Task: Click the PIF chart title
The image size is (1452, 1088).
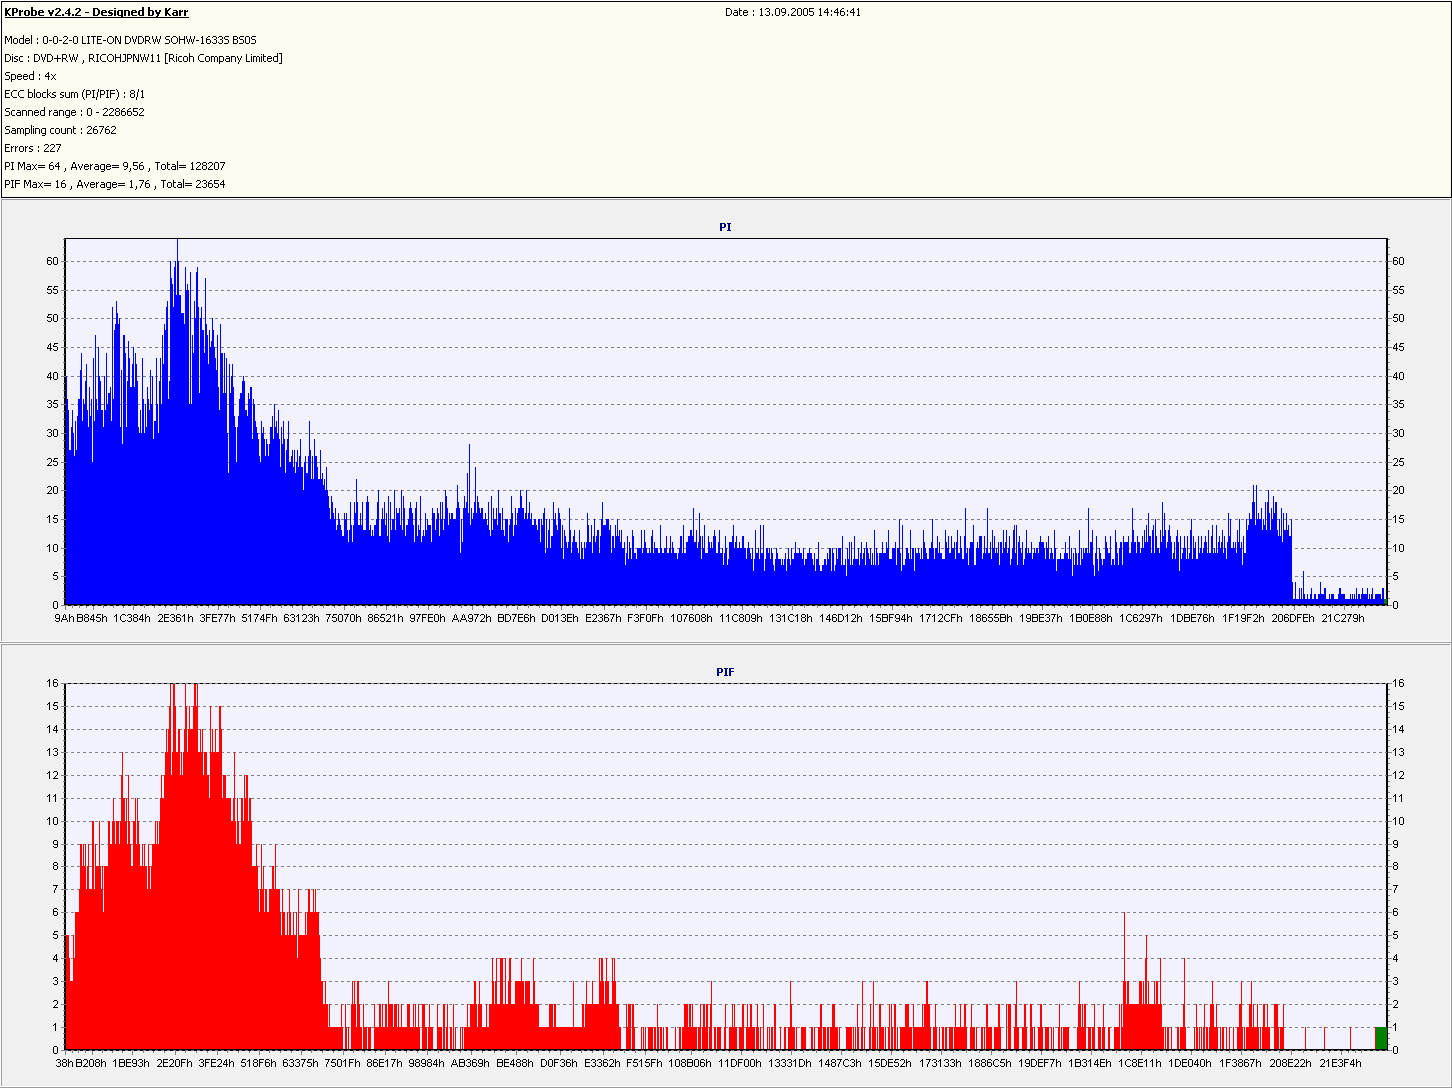Action: [725, 672]
